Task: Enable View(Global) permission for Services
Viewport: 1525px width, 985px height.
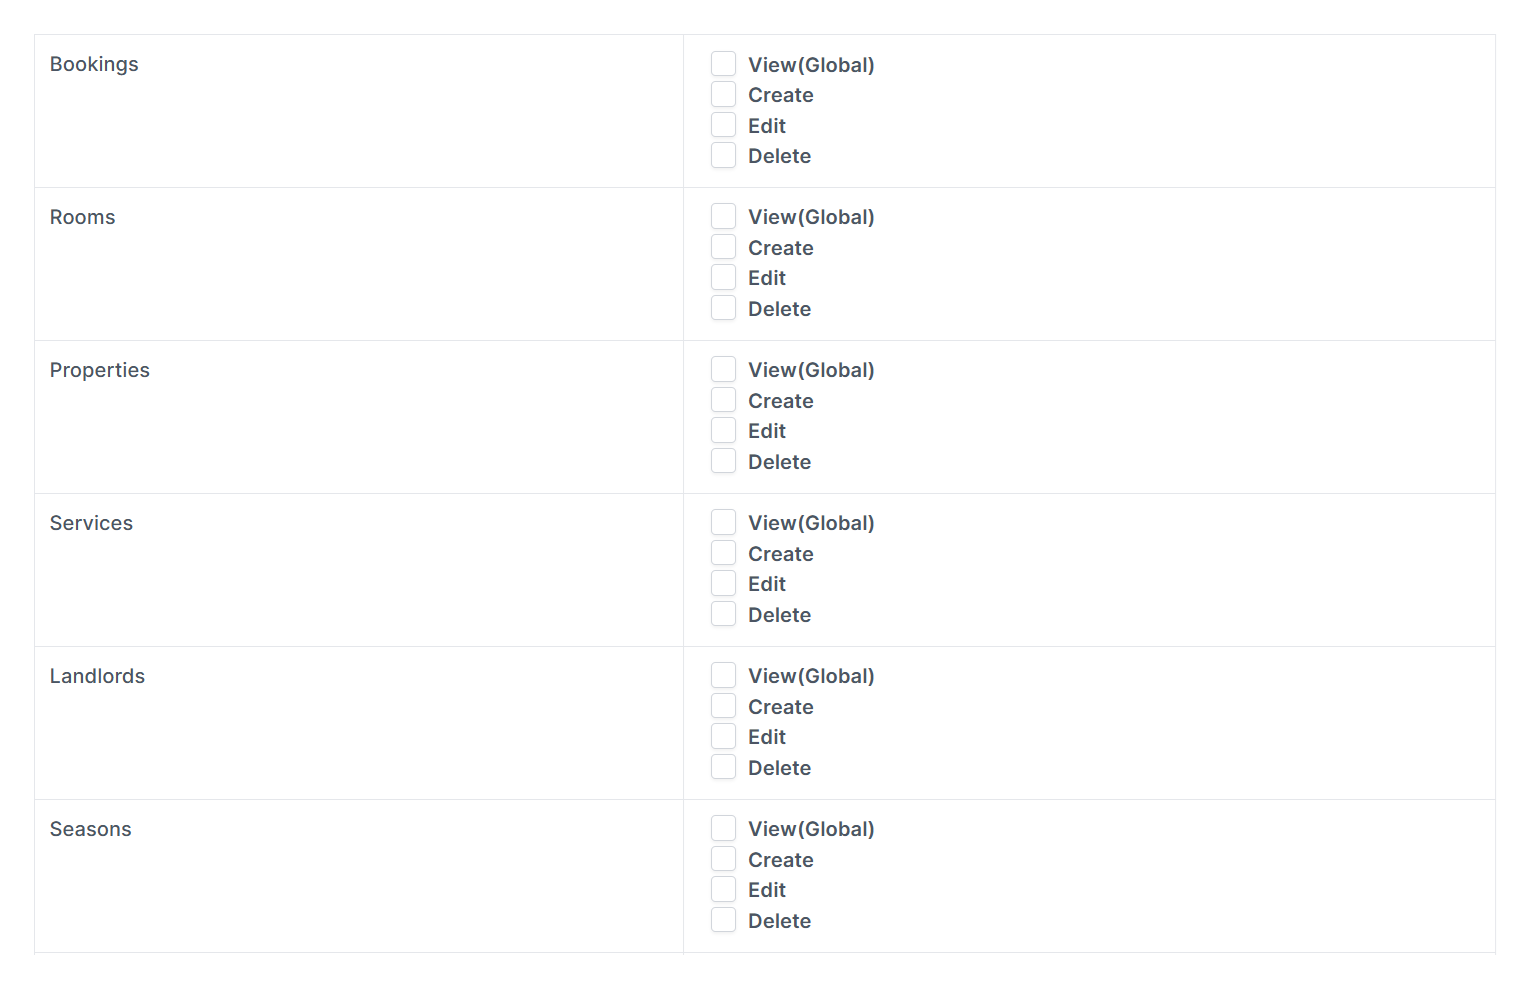Action: click(x=723, y=523)
